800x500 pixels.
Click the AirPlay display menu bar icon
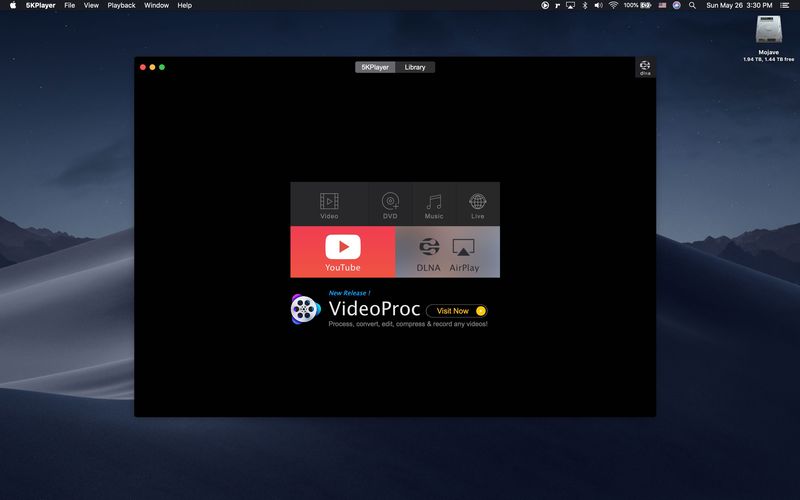pos(570,5)
